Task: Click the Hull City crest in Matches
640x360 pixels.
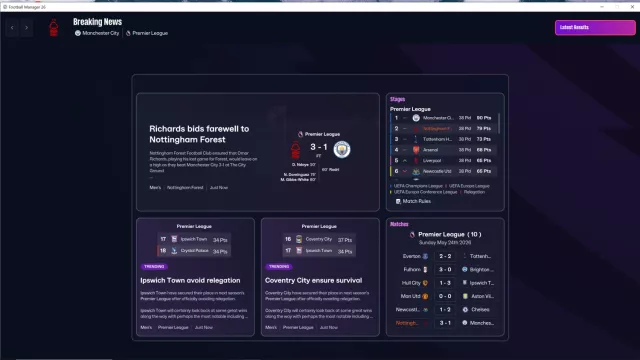Action: (425, 283)
